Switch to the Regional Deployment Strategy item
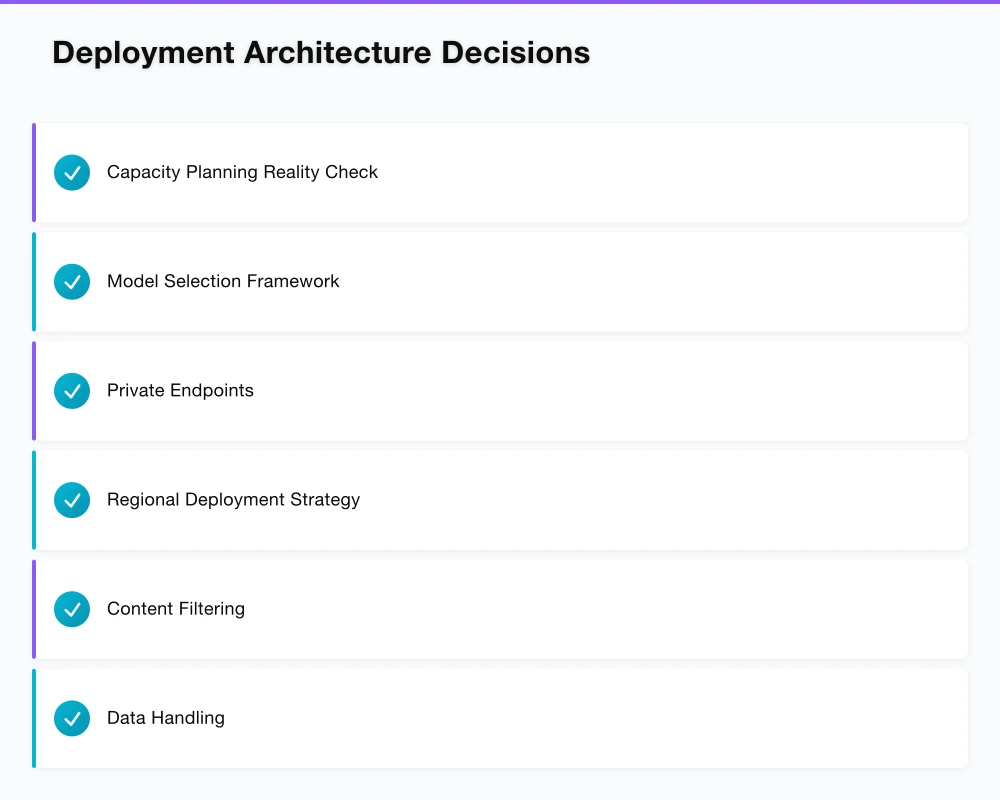Screen dimensions: 1000x800 [x=500, y=500]
